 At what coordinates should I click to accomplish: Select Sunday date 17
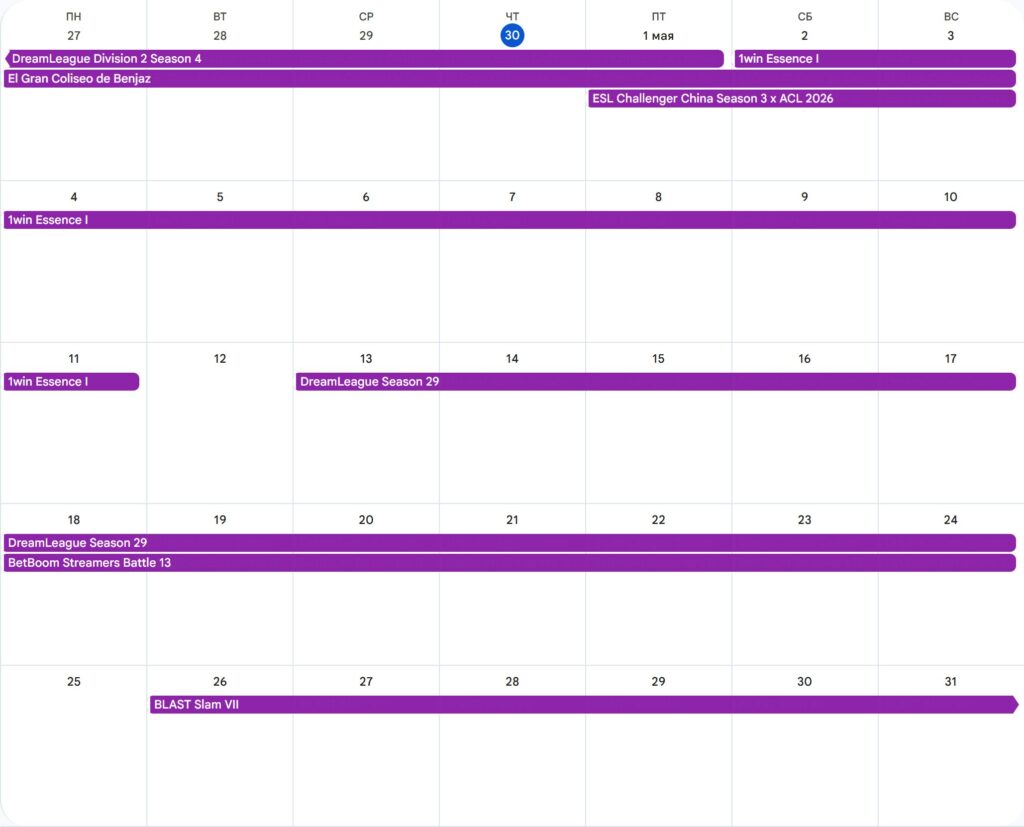tap(950, 359)
